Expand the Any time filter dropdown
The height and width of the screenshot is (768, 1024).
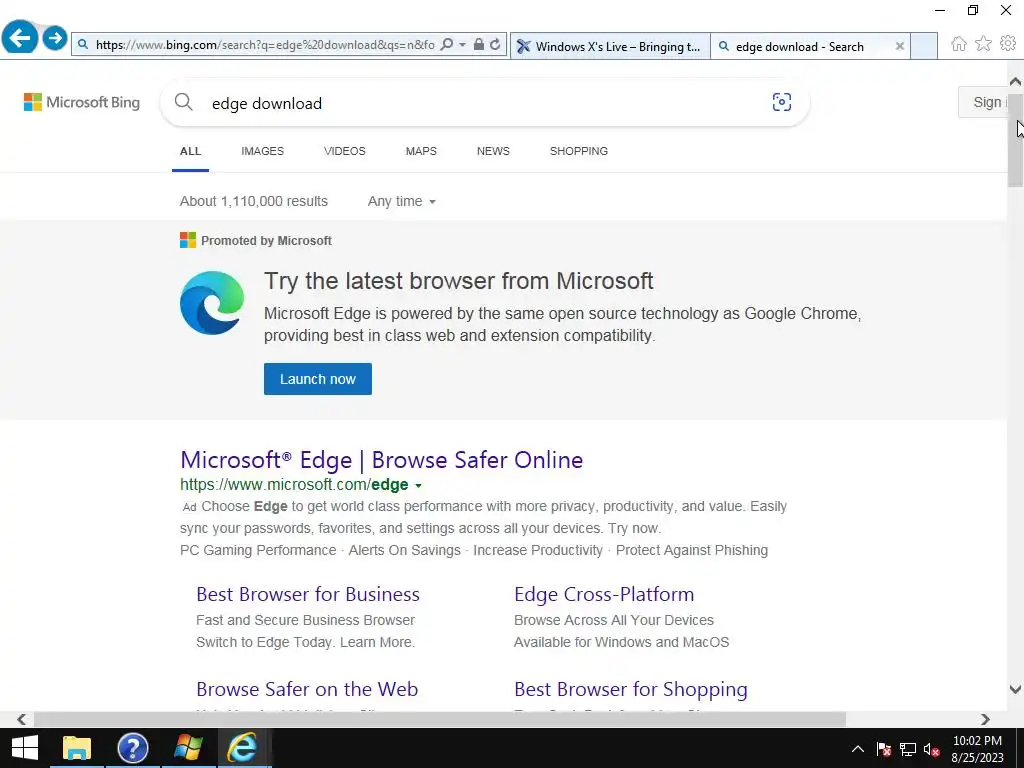click(401, 201)
